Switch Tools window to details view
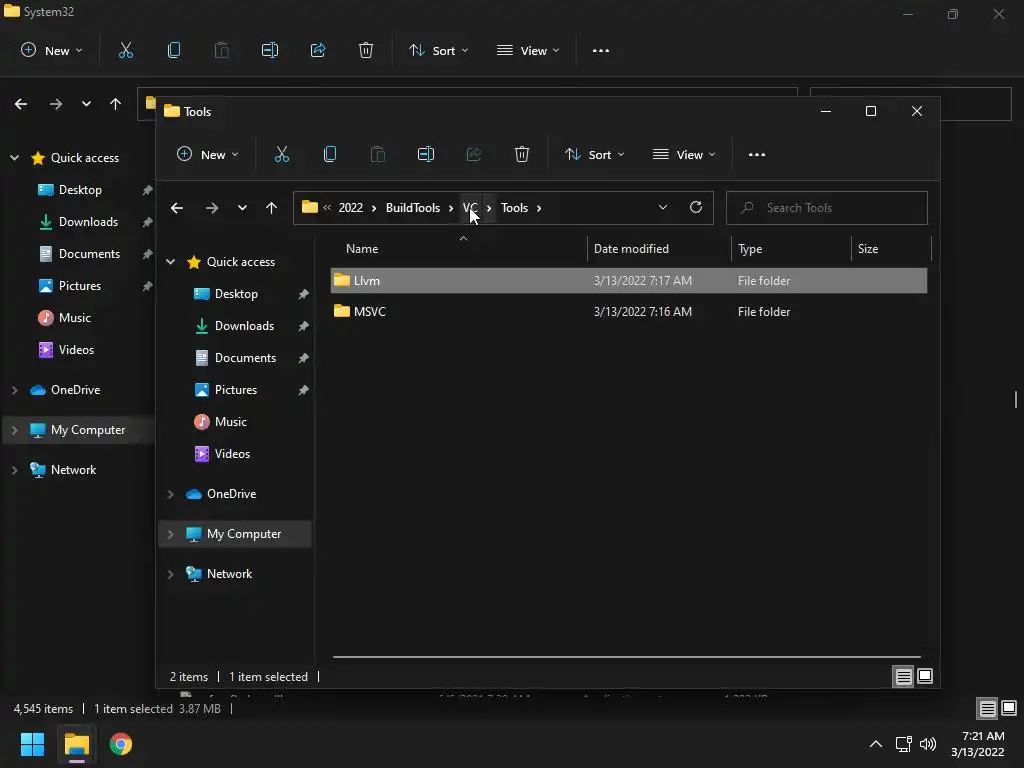 pos(903,677)
